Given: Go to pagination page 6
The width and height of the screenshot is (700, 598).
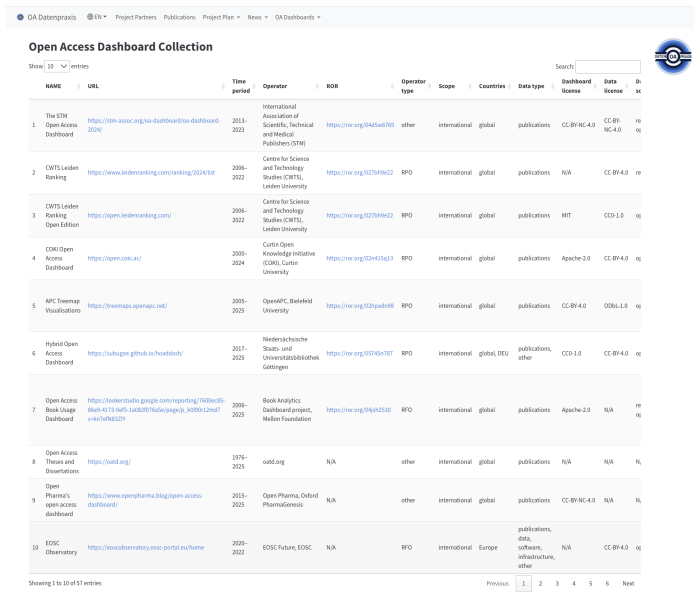Looking at the screenshot, I should click(607, 584).
